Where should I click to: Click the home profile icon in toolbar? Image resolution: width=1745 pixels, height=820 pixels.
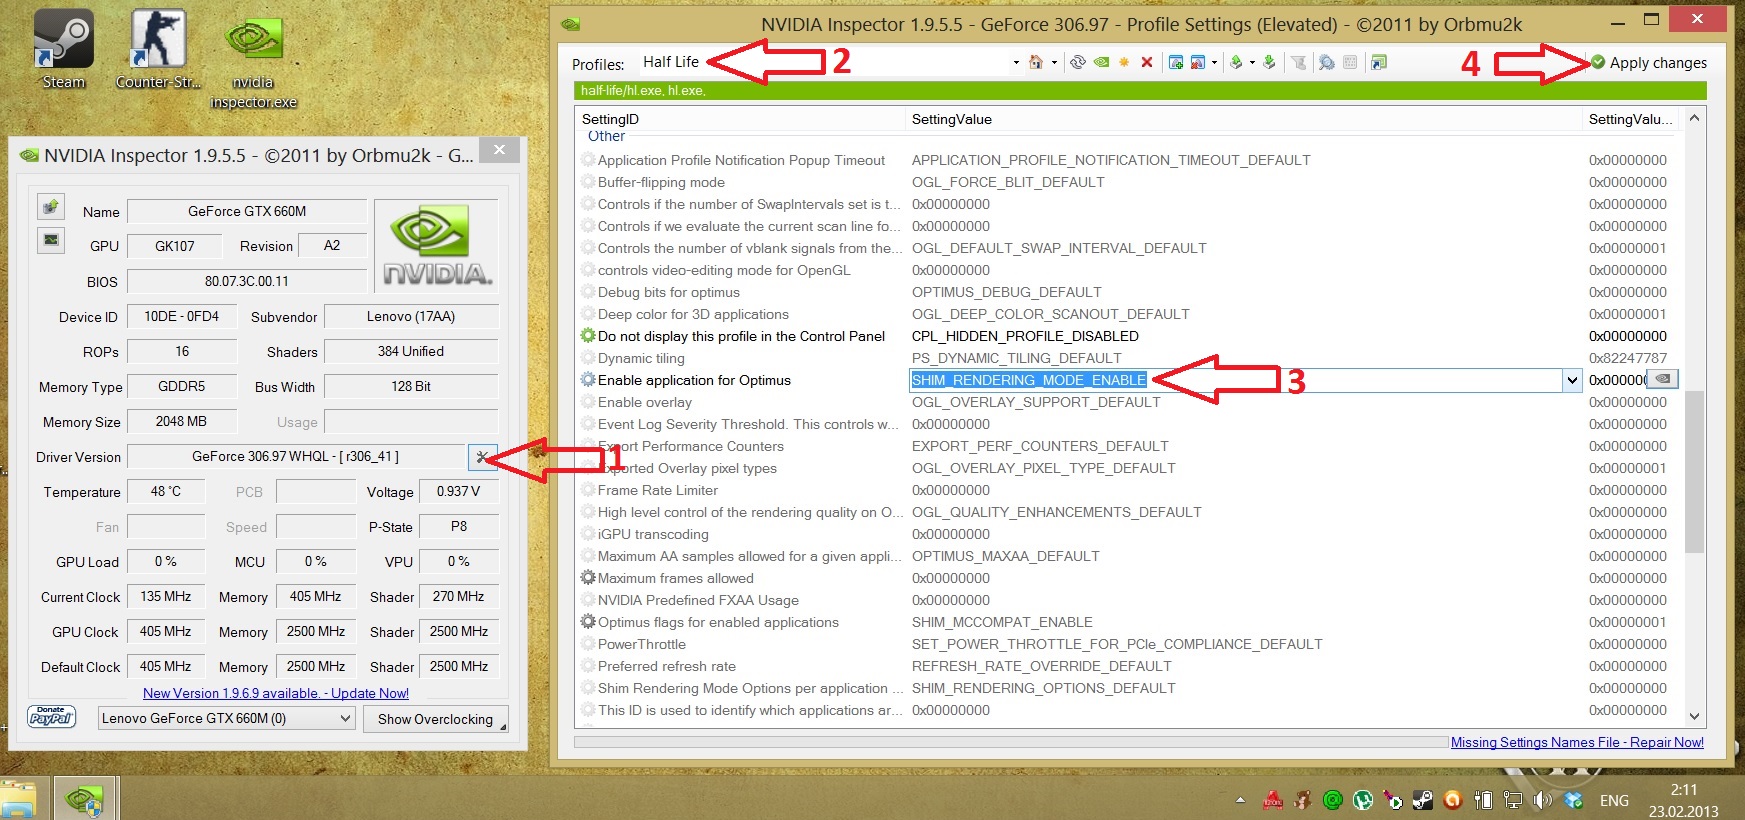point(1036,62)
